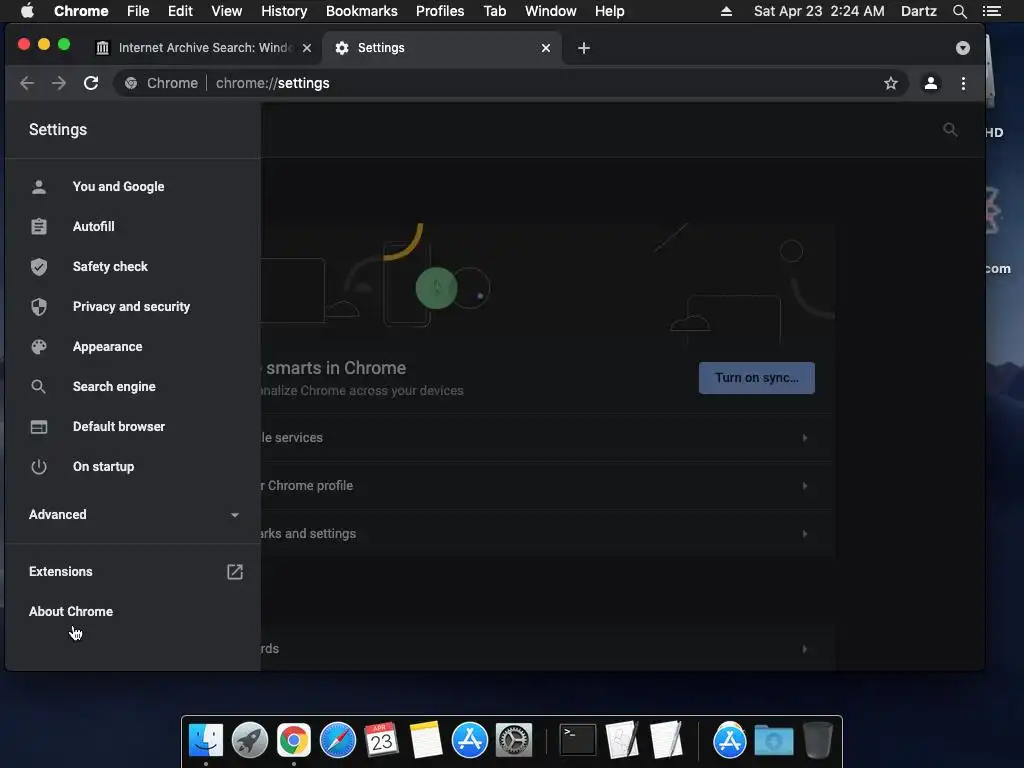Bookmark this page with the star icon
The height and width of the screenshot is (768, 1024).
click(x=891, y=83)
